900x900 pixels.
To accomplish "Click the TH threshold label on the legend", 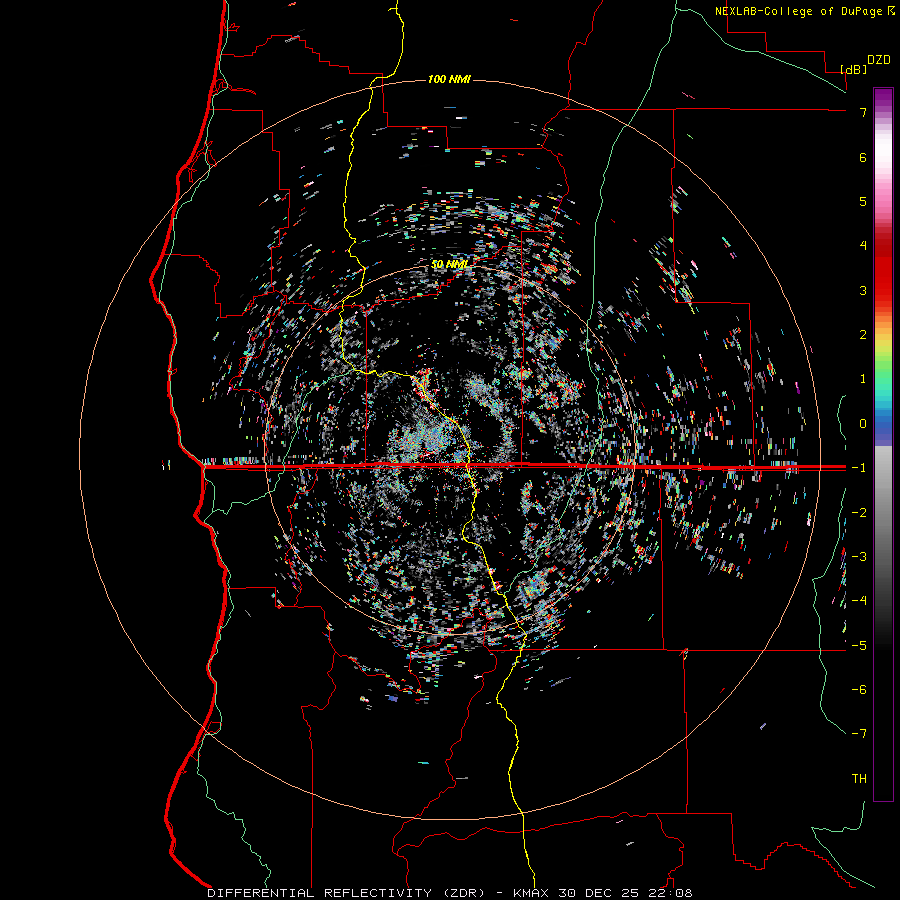I will (859, 778).
